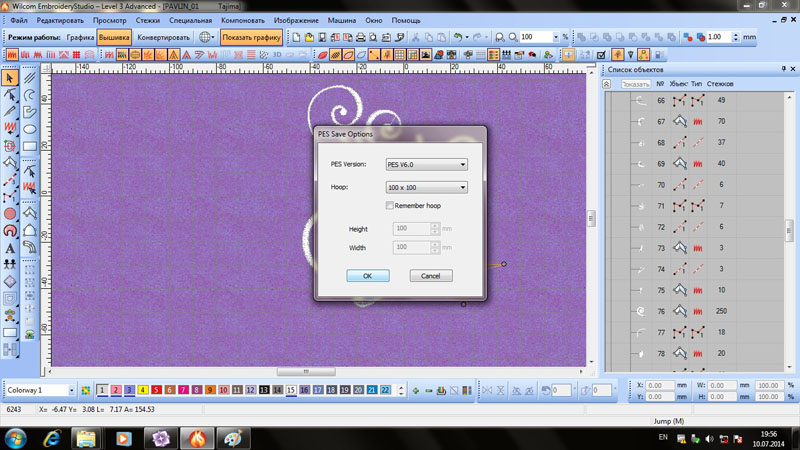Toggle Вышивка embroidery mode
The image size is (800, 450).
[x=115, y=37]
